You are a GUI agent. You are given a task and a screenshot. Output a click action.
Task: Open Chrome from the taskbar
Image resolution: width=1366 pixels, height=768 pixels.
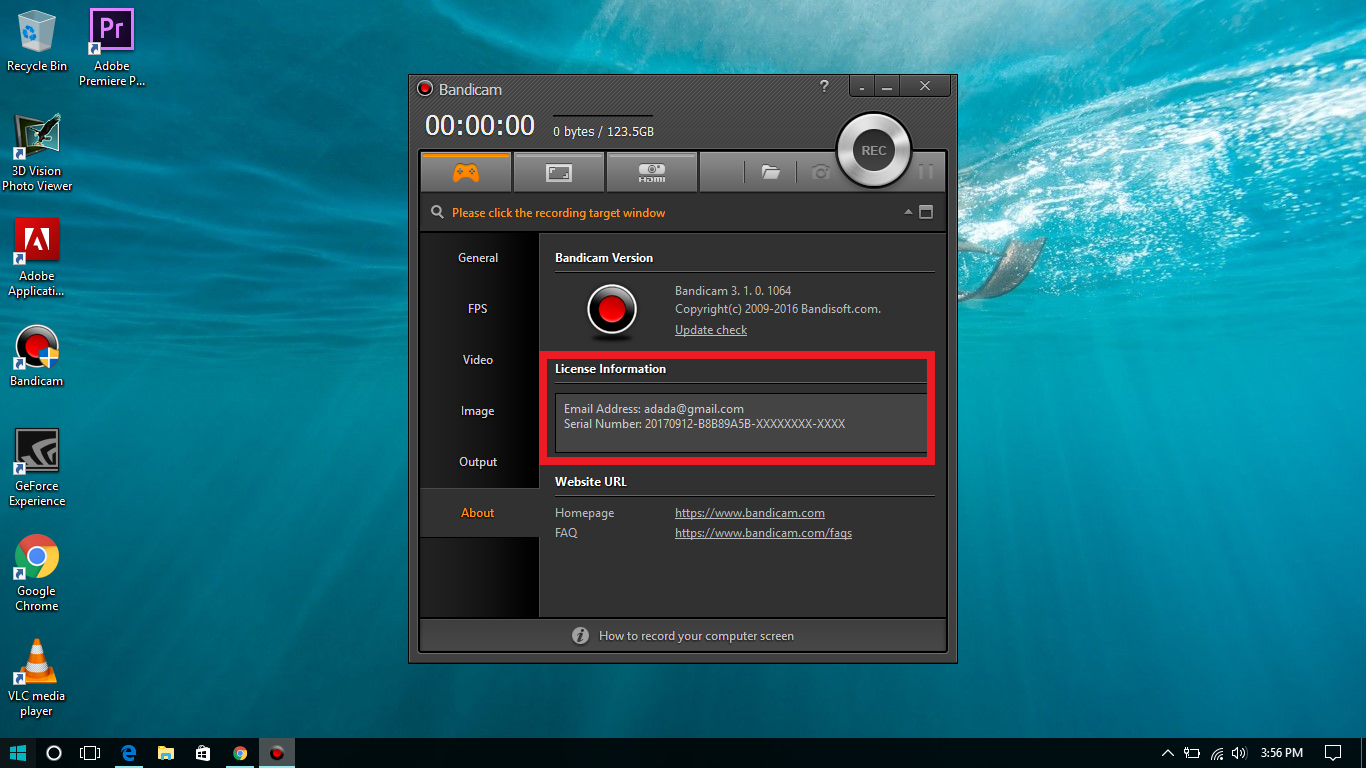pyautogui.click(x=240, y=753)
